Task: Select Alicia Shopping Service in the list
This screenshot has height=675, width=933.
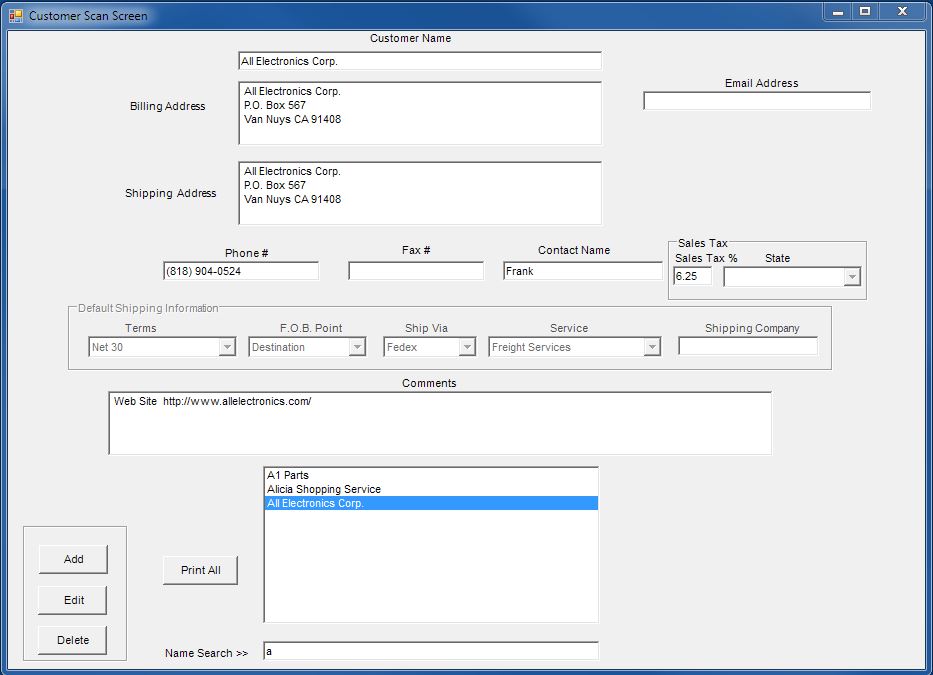Action: point(431,489)
